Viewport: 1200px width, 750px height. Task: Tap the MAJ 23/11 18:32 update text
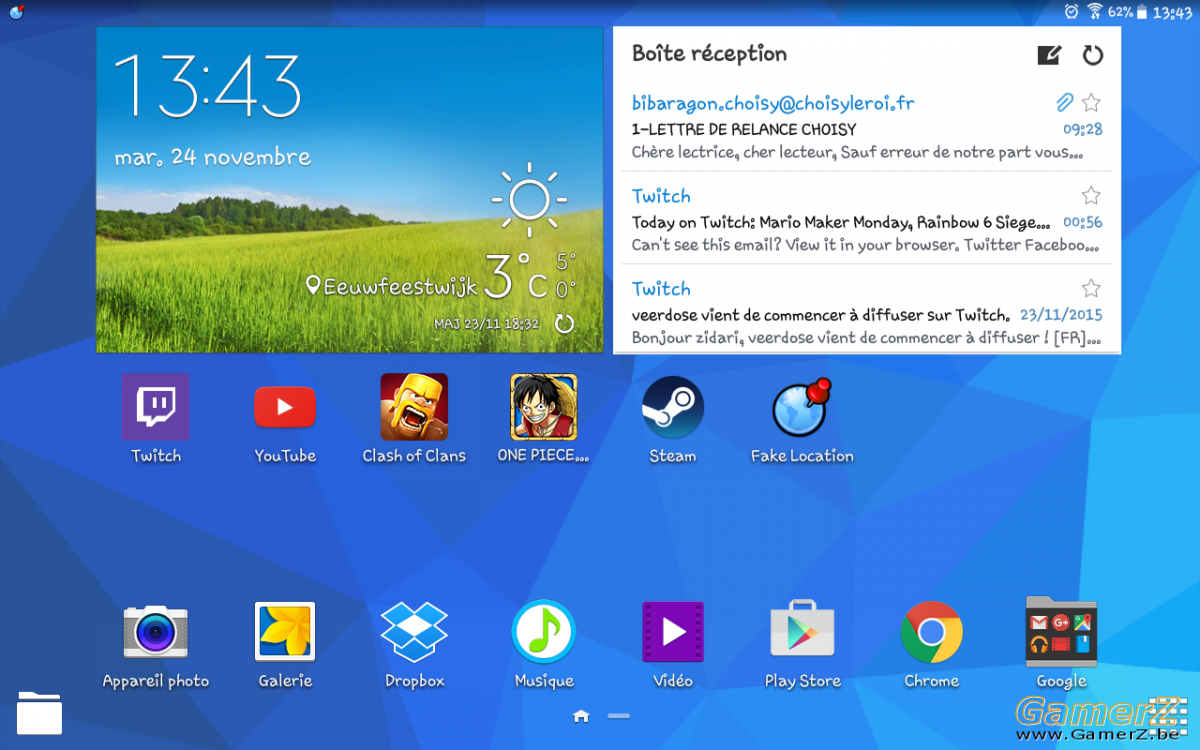coord(487,324)
